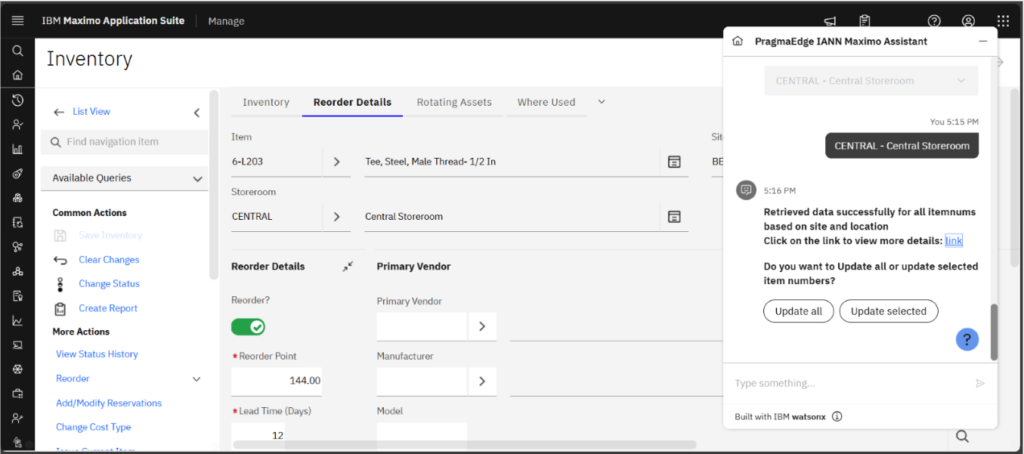Expand the Reorder action submenu chevron
Viewport: 1024px width, 454px height.
point(197,379)
